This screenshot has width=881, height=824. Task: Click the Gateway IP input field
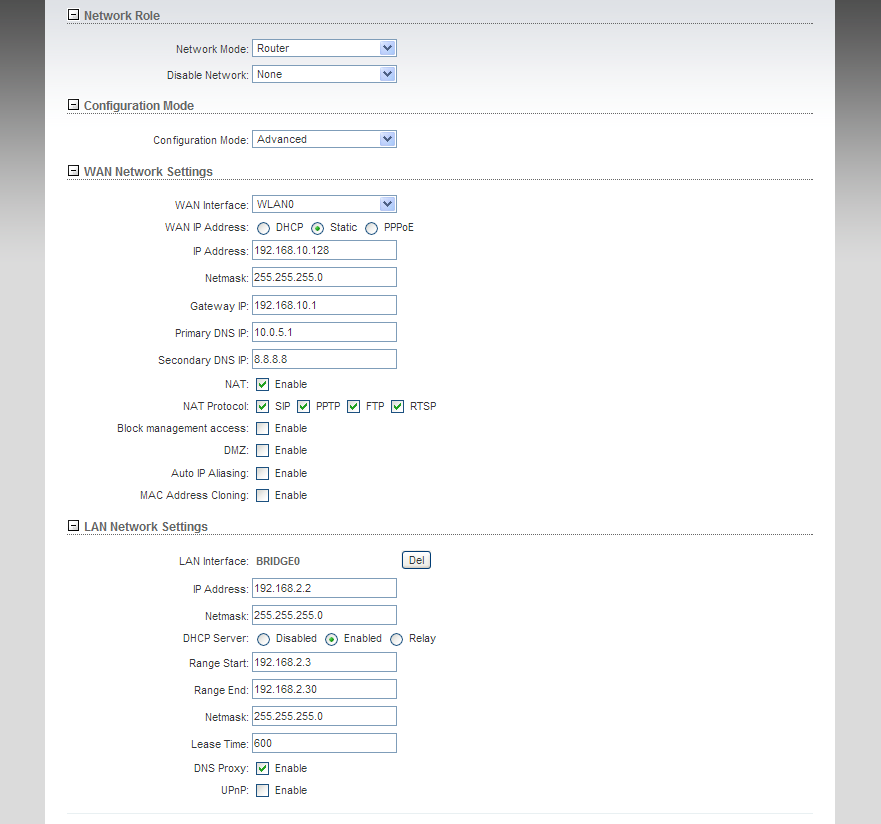tap(324, 305)
